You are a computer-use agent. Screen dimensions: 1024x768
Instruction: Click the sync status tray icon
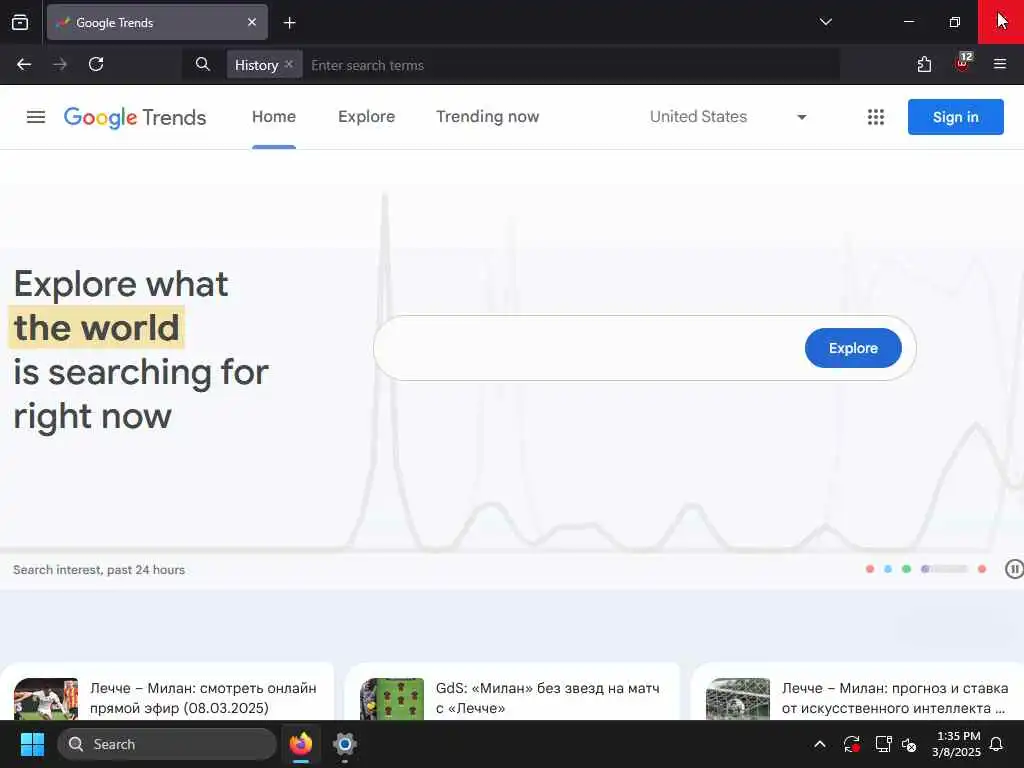point(852,744)
